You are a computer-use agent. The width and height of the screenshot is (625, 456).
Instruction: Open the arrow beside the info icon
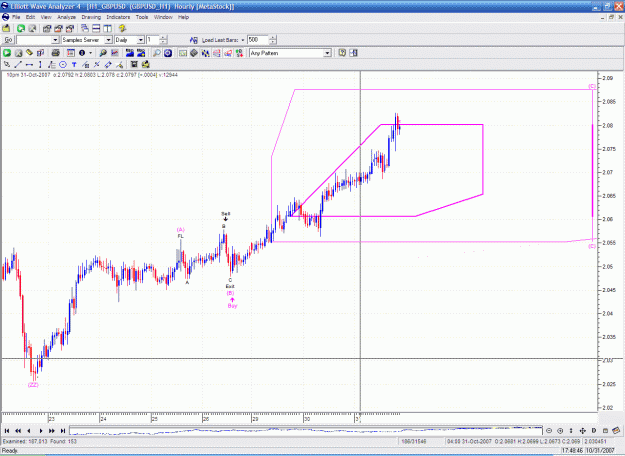[90, 53]
